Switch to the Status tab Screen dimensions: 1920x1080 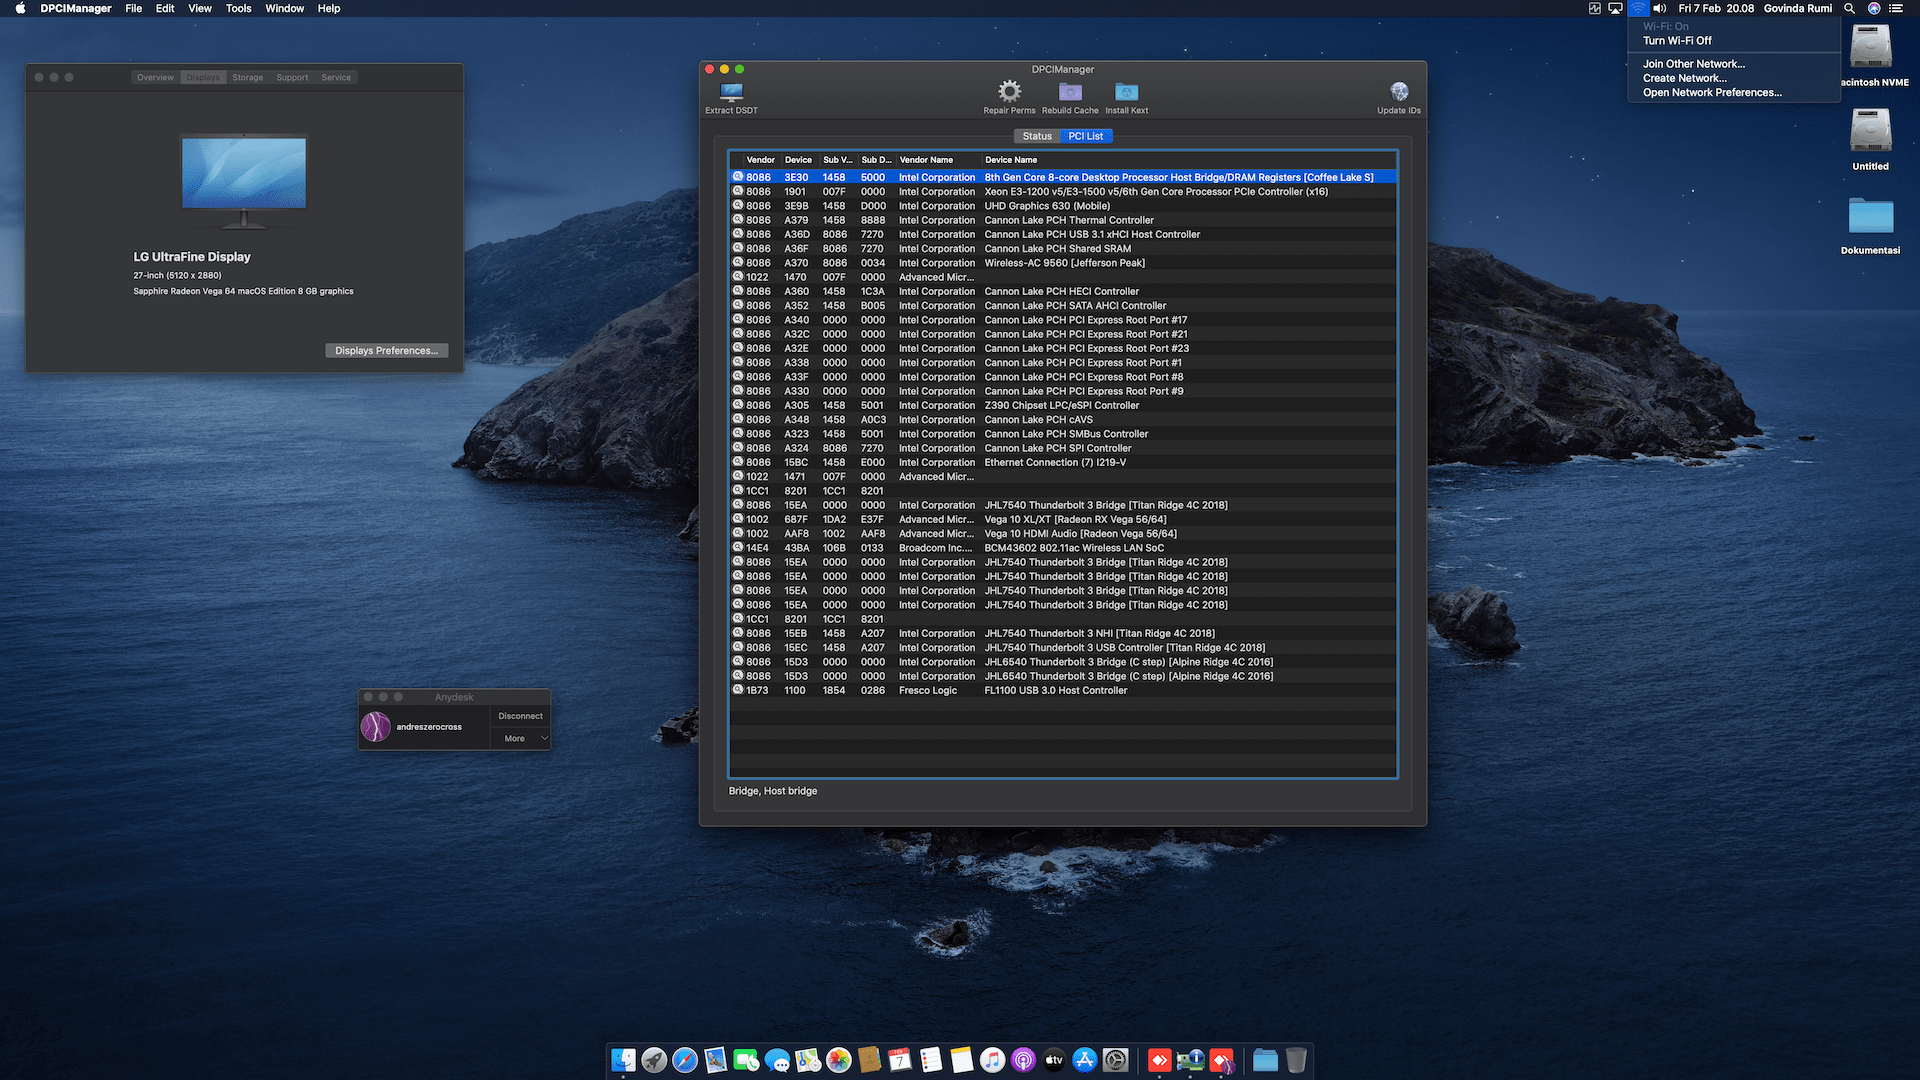(1037, 136)
